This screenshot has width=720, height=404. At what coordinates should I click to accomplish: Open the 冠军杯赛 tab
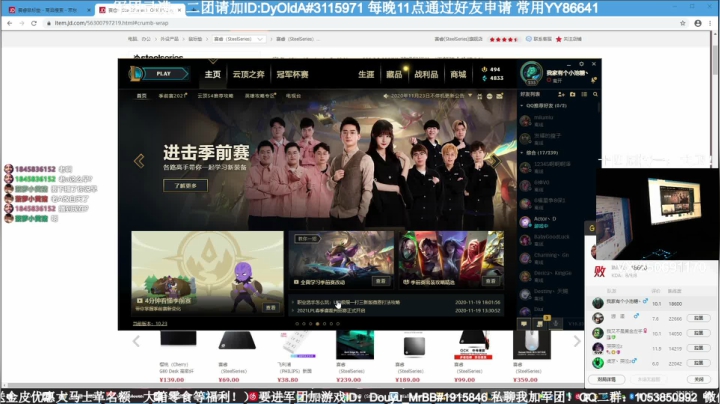point(292,74)
